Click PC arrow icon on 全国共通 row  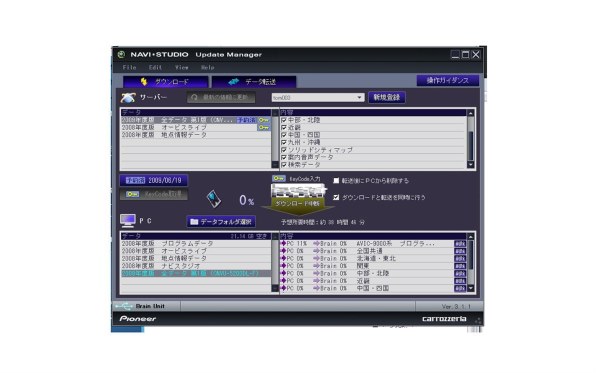[283, 251]
